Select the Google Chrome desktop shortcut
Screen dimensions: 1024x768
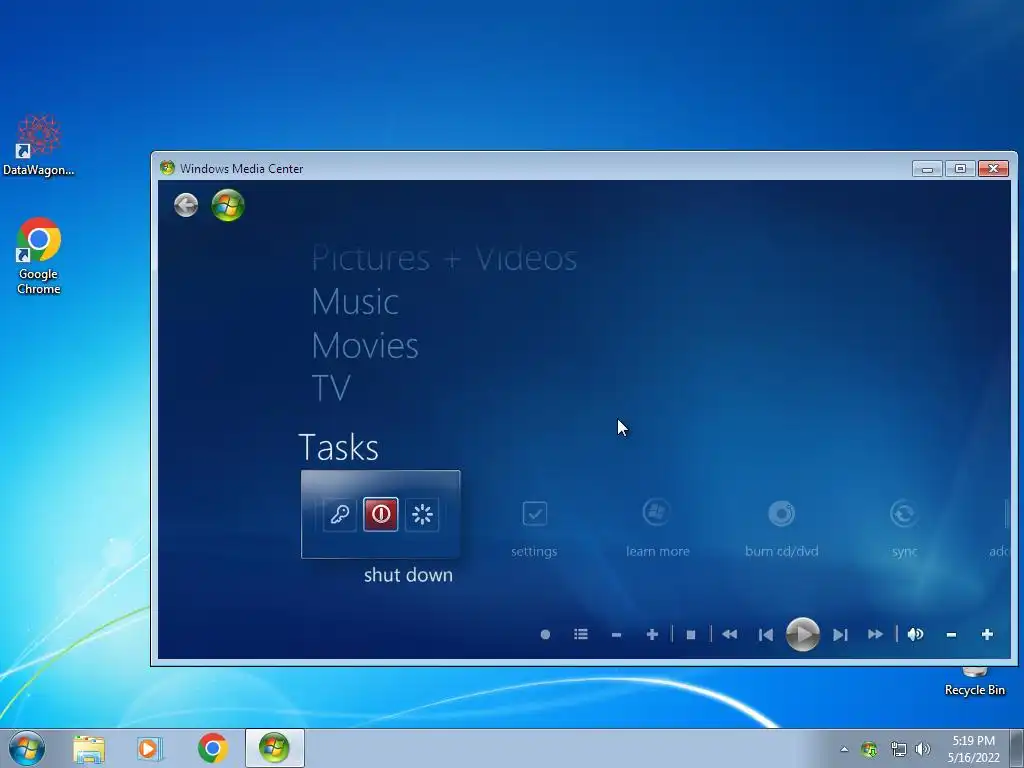point(39,256)
